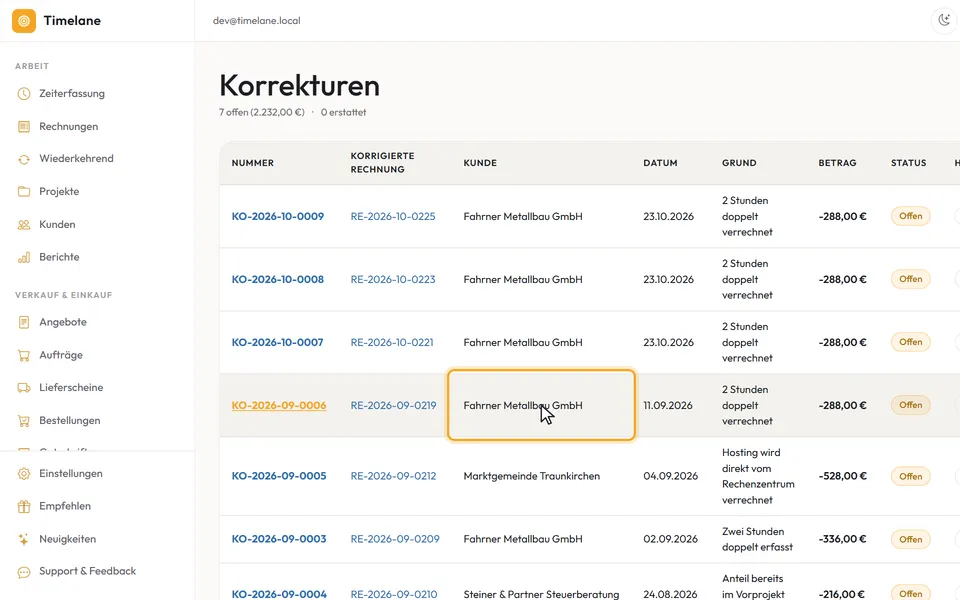Toggle dark mode moon icon

click(944, 20)
